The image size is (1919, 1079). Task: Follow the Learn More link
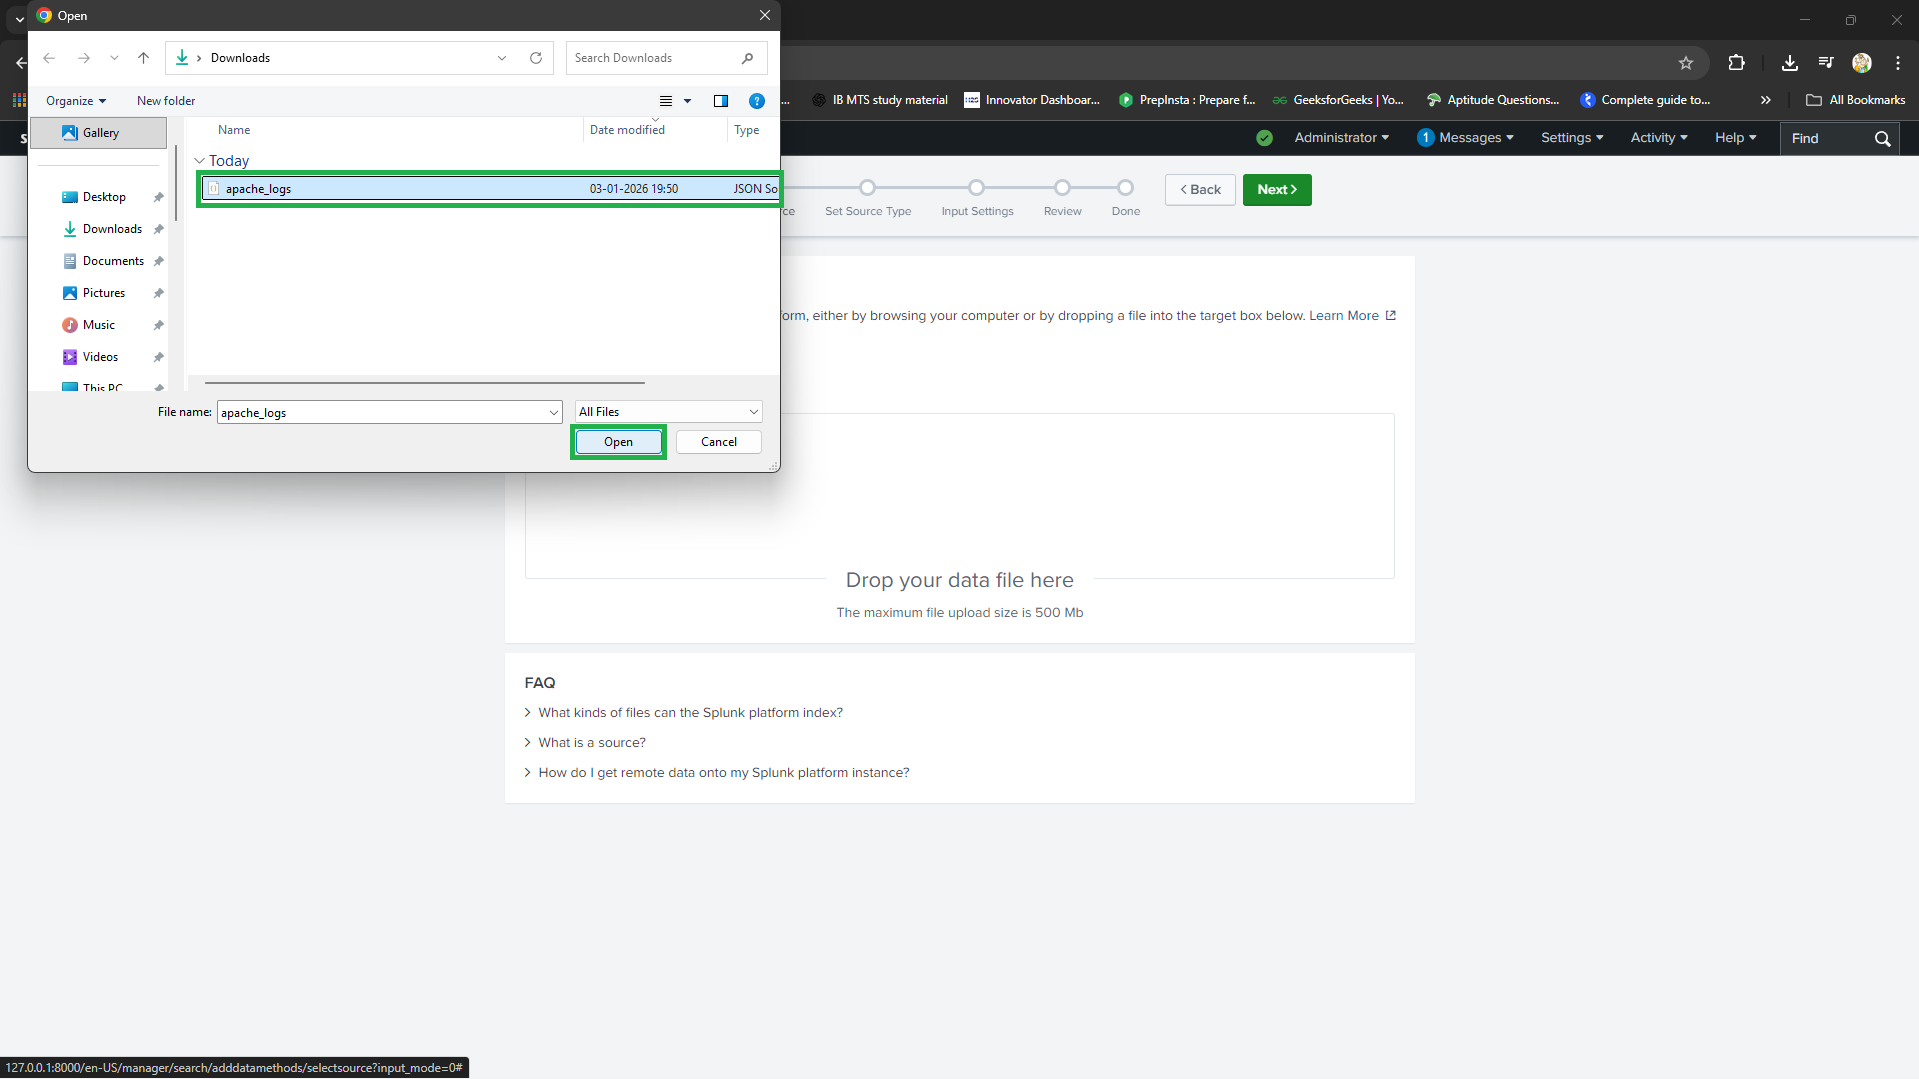pyautogui.click(x=1352, y=316)
